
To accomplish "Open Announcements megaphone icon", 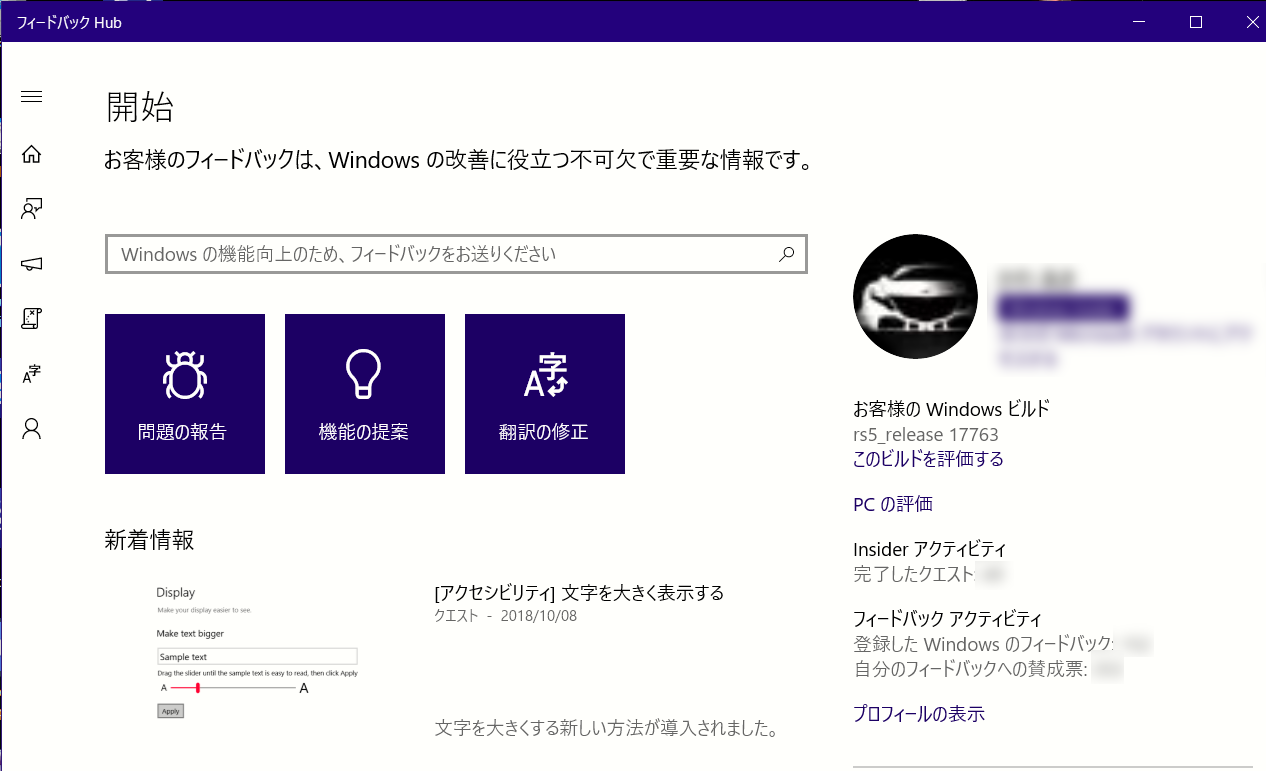I will click(x=32, y=264).
